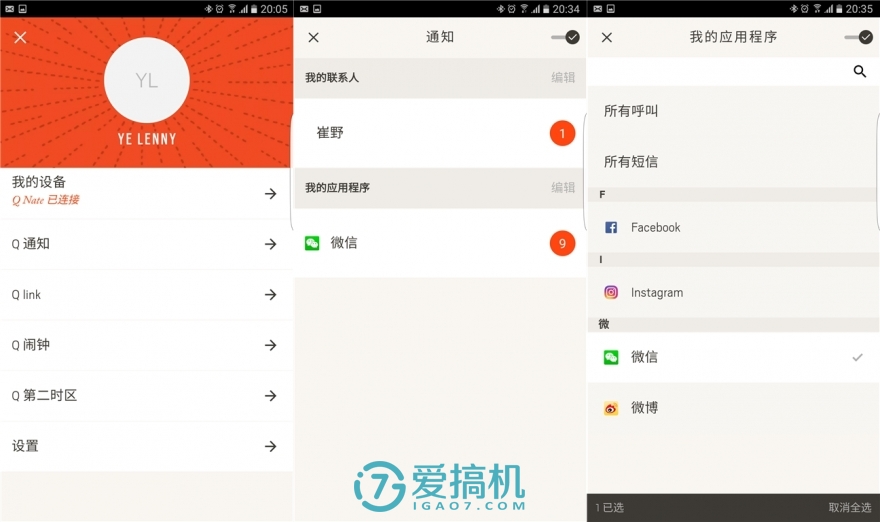
Task: Open the arrow next to Q 第二时区
Action: (x=271, y=396)
